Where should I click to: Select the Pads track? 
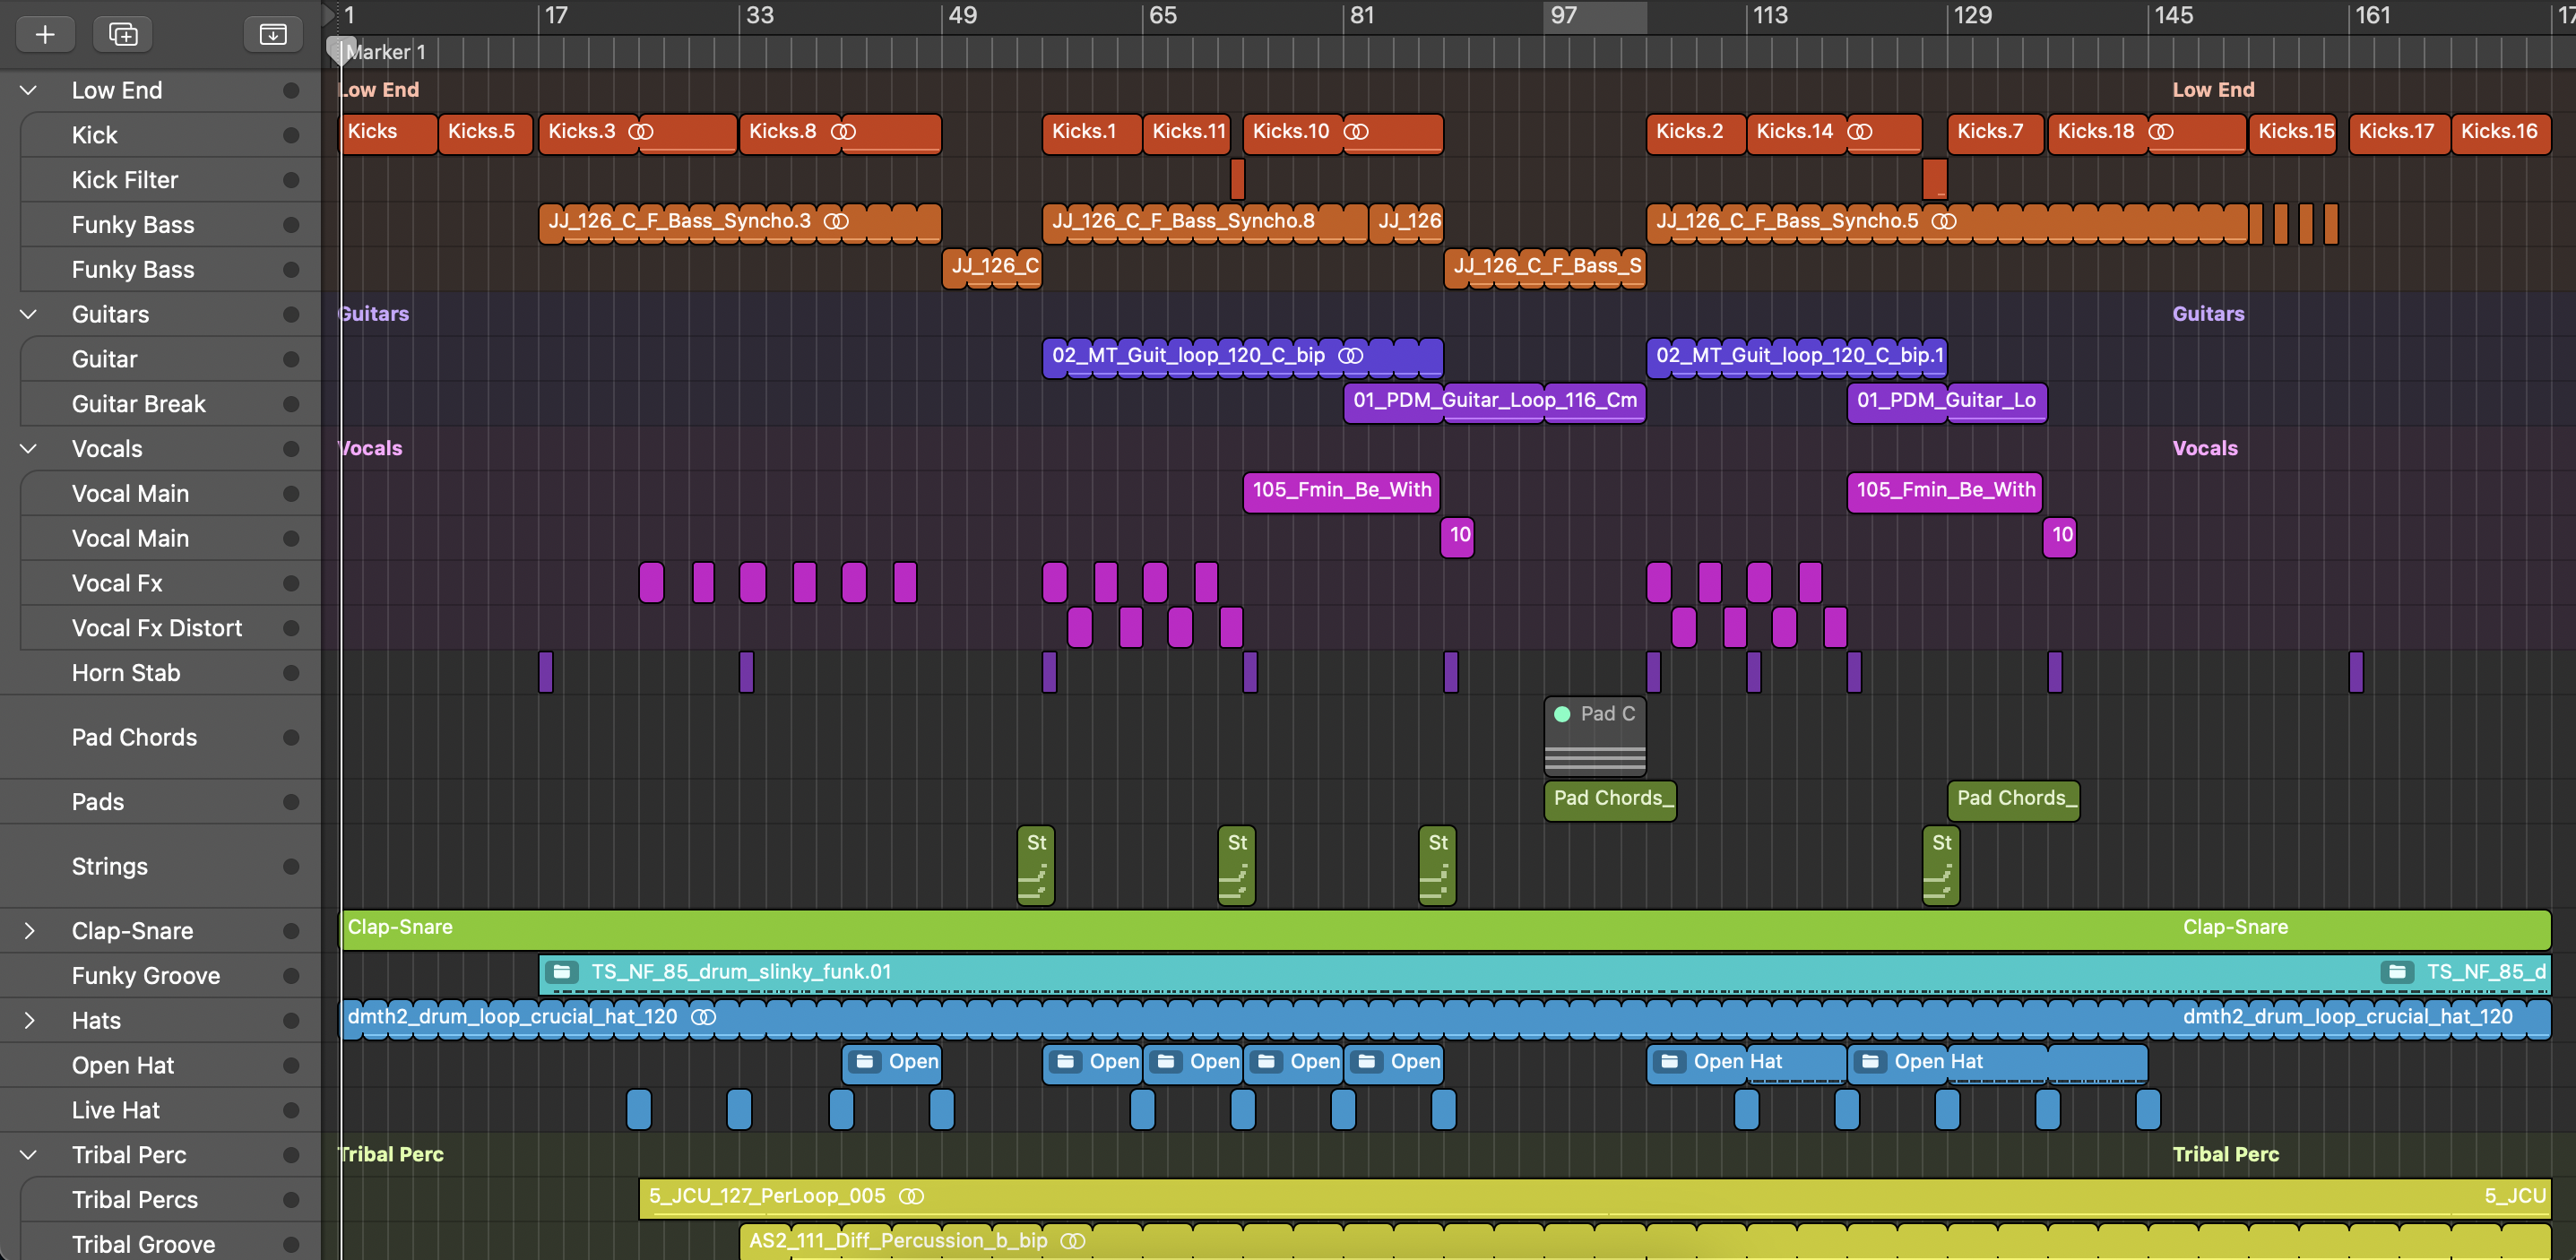point(160,802)
